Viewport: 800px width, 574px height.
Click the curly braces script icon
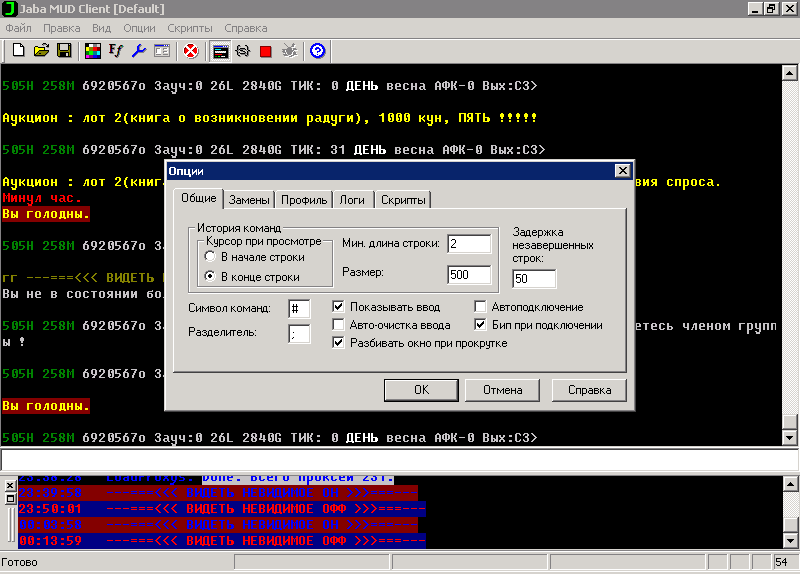tap(243, 50)
